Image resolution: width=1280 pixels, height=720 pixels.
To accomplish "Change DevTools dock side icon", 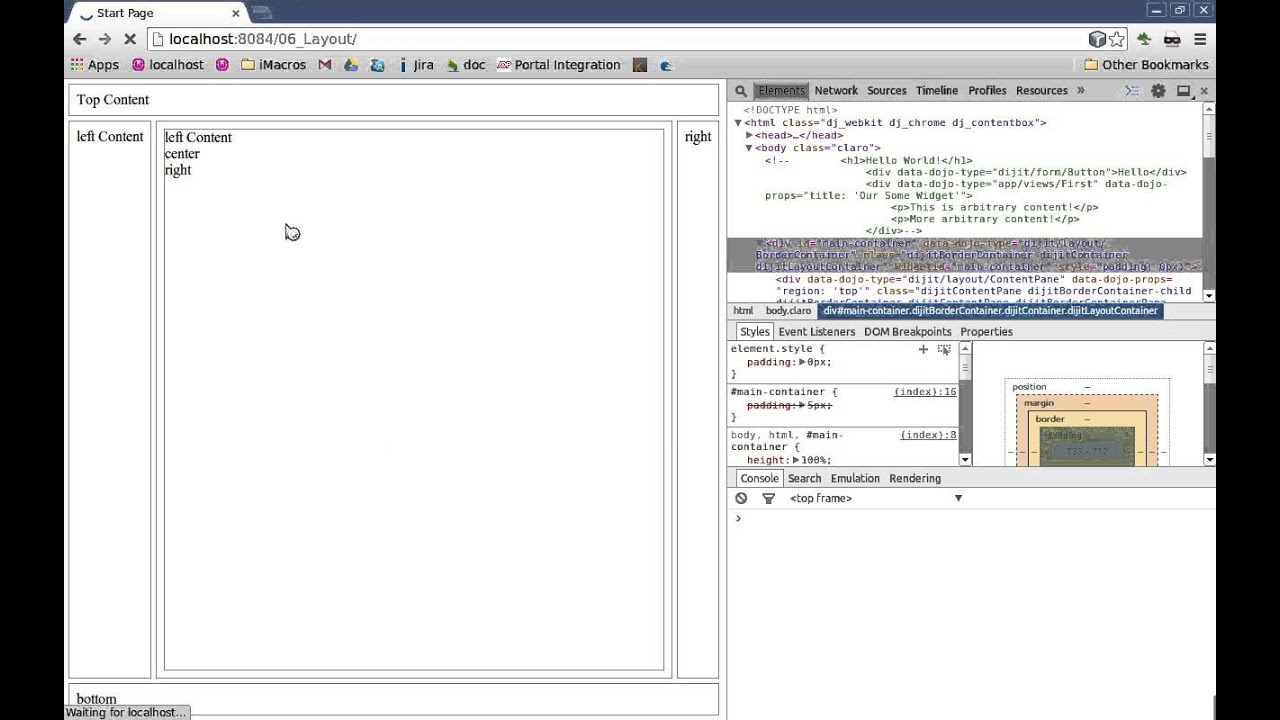I will (1183, 91).
